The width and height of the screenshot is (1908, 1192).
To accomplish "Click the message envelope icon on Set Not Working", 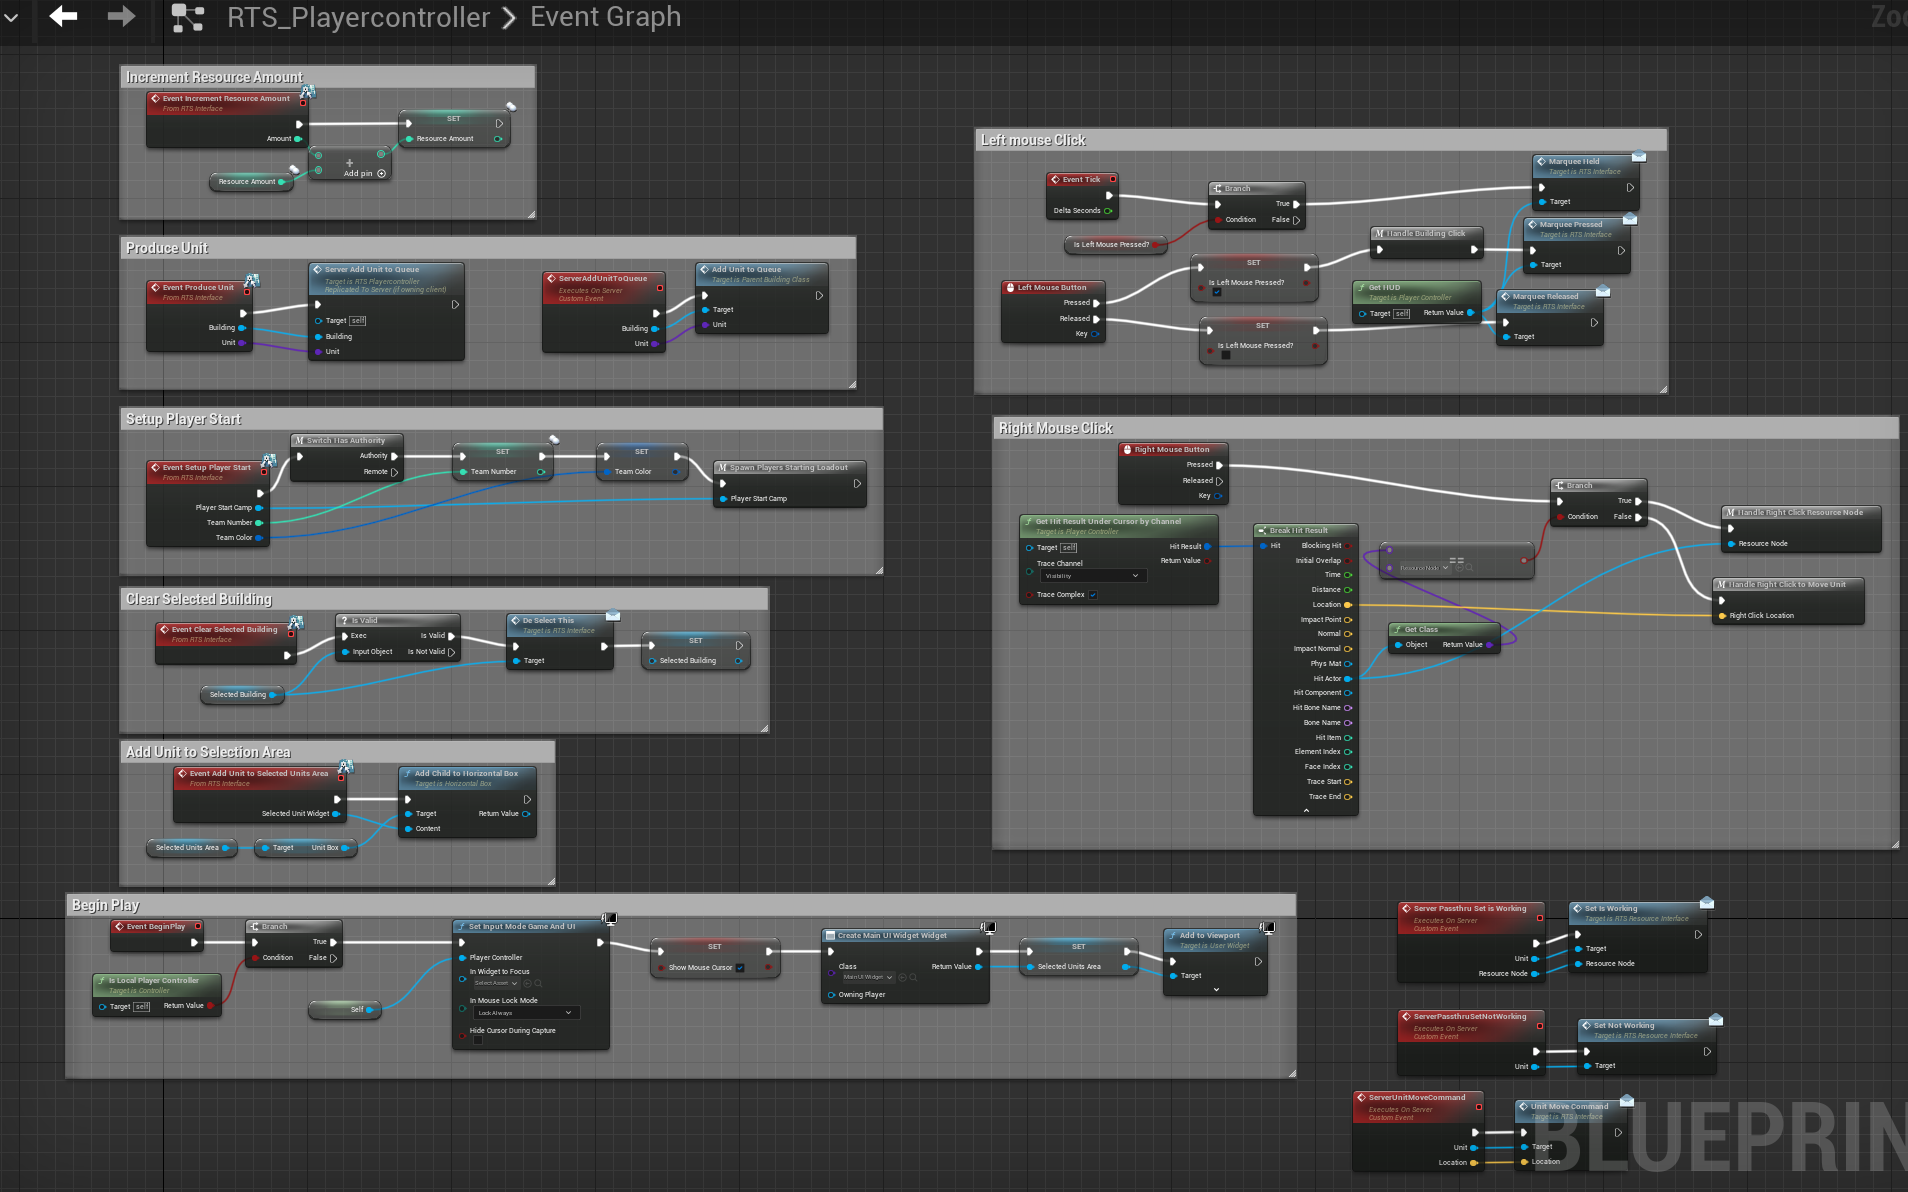I will tap(1716, 1019).
